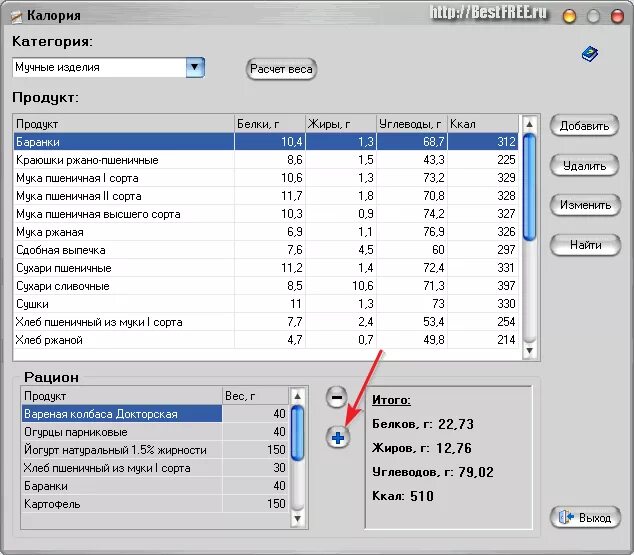Sort by the Белки, г column header
634x555 pixels.
(x=270, y=124)
